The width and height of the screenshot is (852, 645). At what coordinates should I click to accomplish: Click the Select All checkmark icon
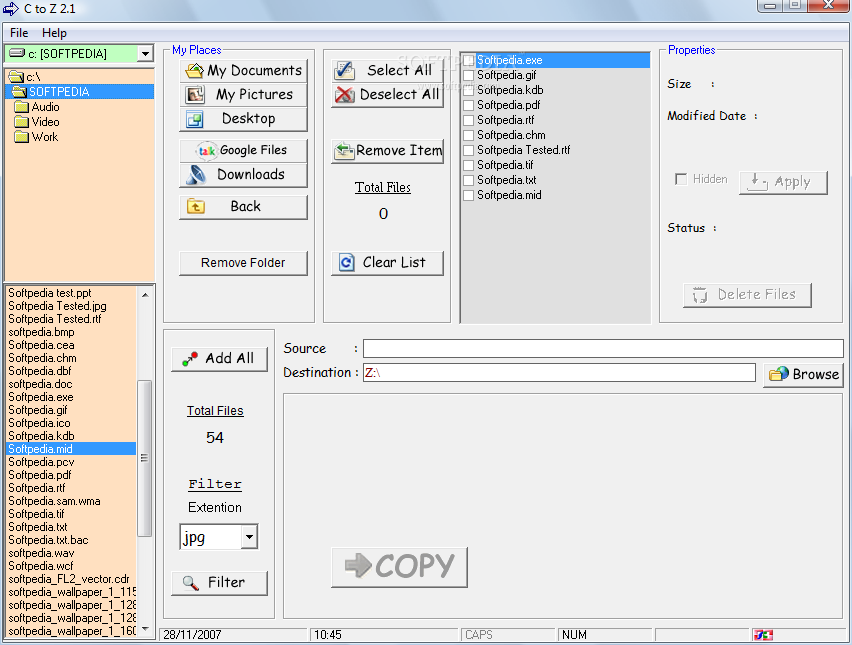tap(344, 71)
